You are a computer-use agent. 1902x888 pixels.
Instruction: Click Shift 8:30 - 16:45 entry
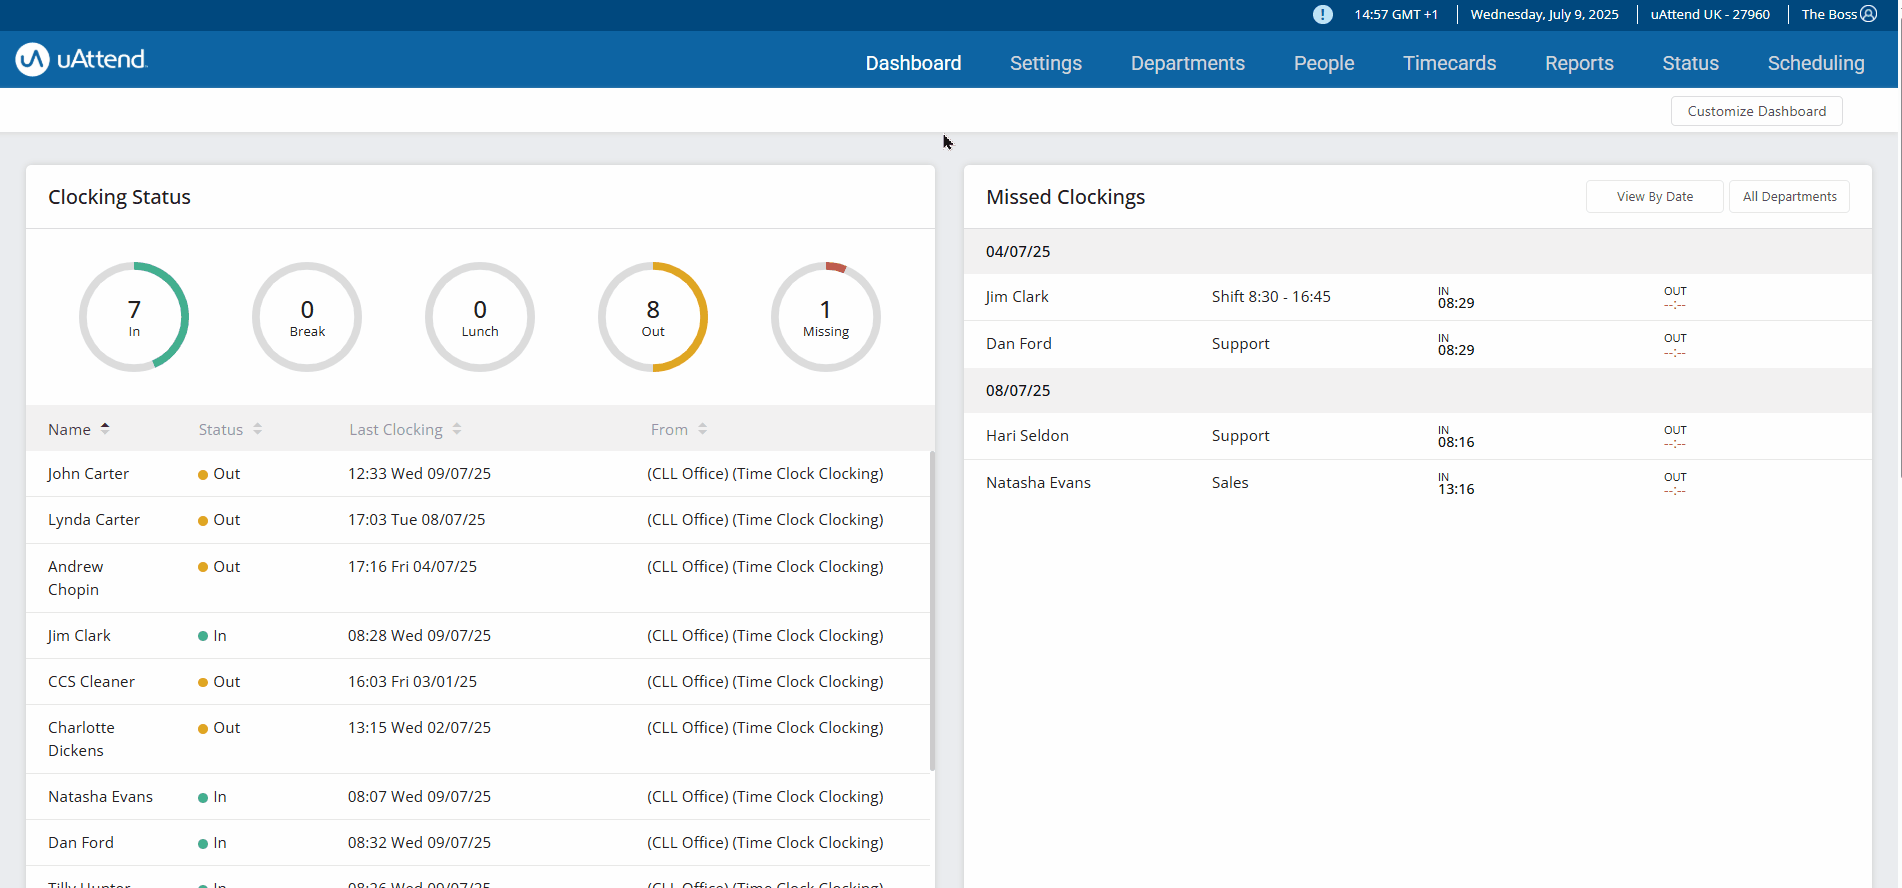(x=1271, y=297)
